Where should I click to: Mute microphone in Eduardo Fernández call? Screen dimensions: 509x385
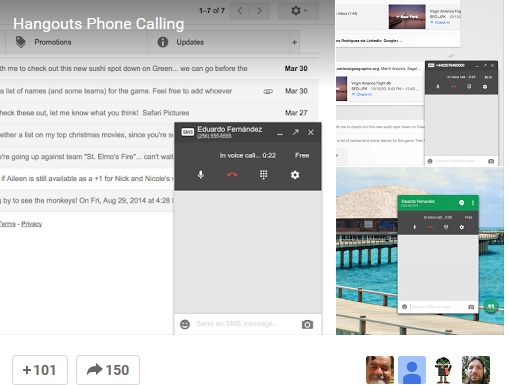201,175
